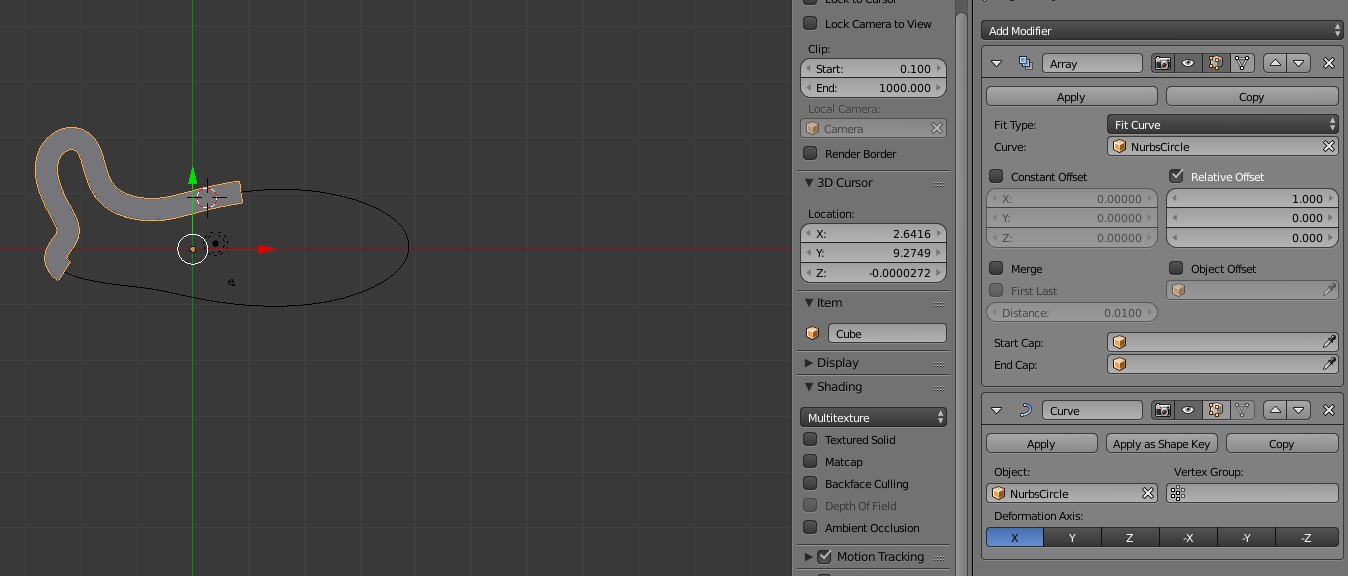The height and width of the screenshot is (576, 1348).
Task: Click the Vertex Group selector icon
Action: [x=1178, y=493]
